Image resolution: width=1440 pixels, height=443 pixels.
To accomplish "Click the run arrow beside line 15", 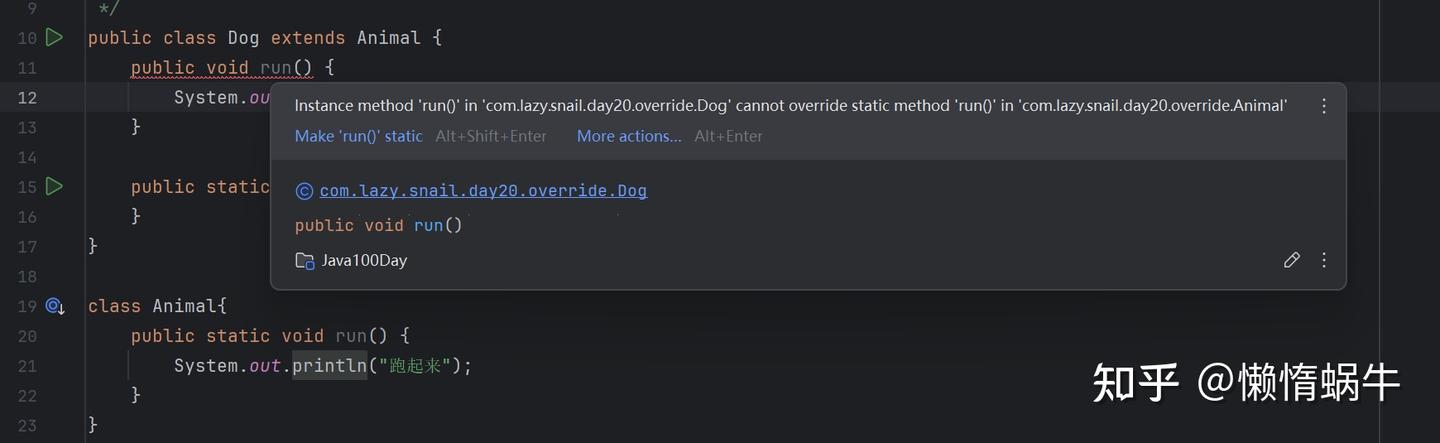I will pyautogui.click(x=55, y=186).
